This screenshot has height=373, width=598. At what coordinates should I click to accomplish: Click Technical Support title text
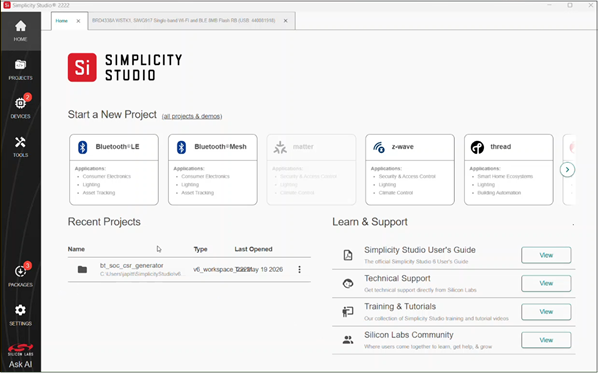point(397,278)
